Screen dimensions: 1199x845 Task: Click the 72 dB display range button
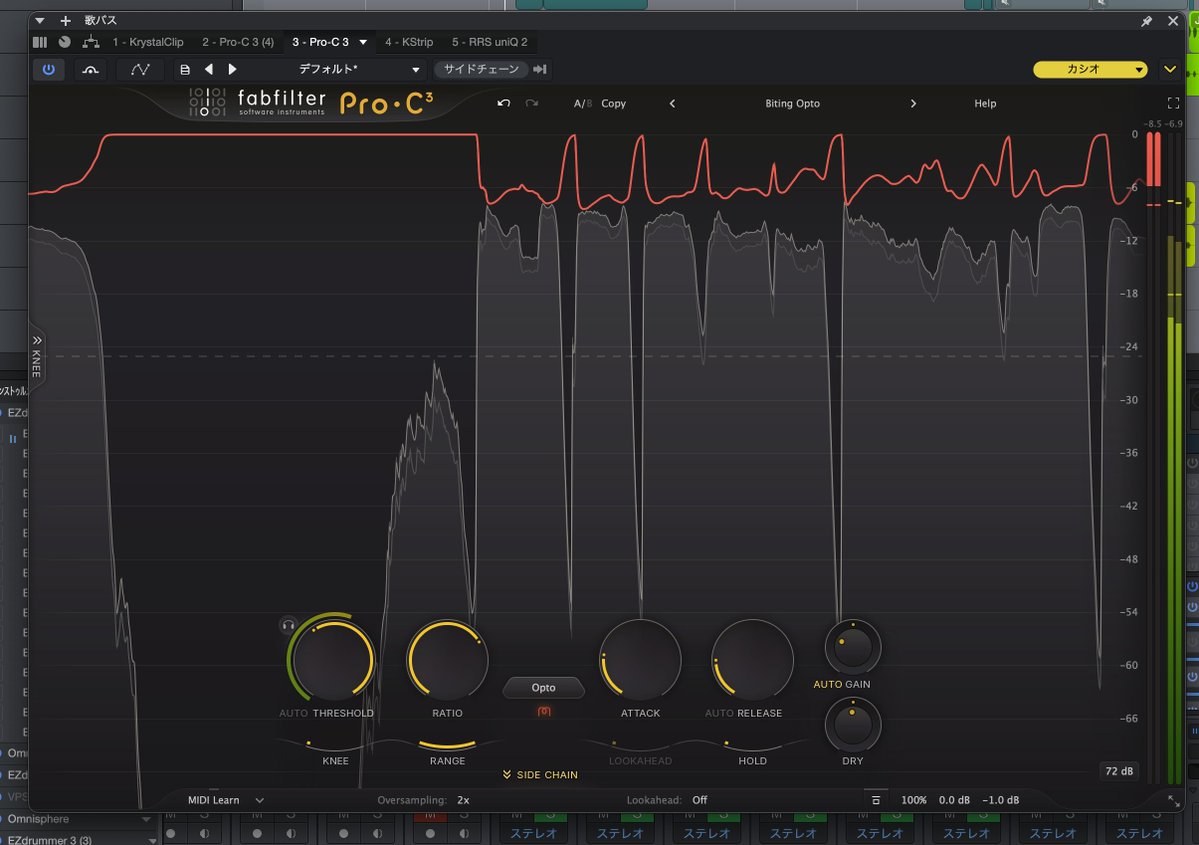pos(1119,771)
